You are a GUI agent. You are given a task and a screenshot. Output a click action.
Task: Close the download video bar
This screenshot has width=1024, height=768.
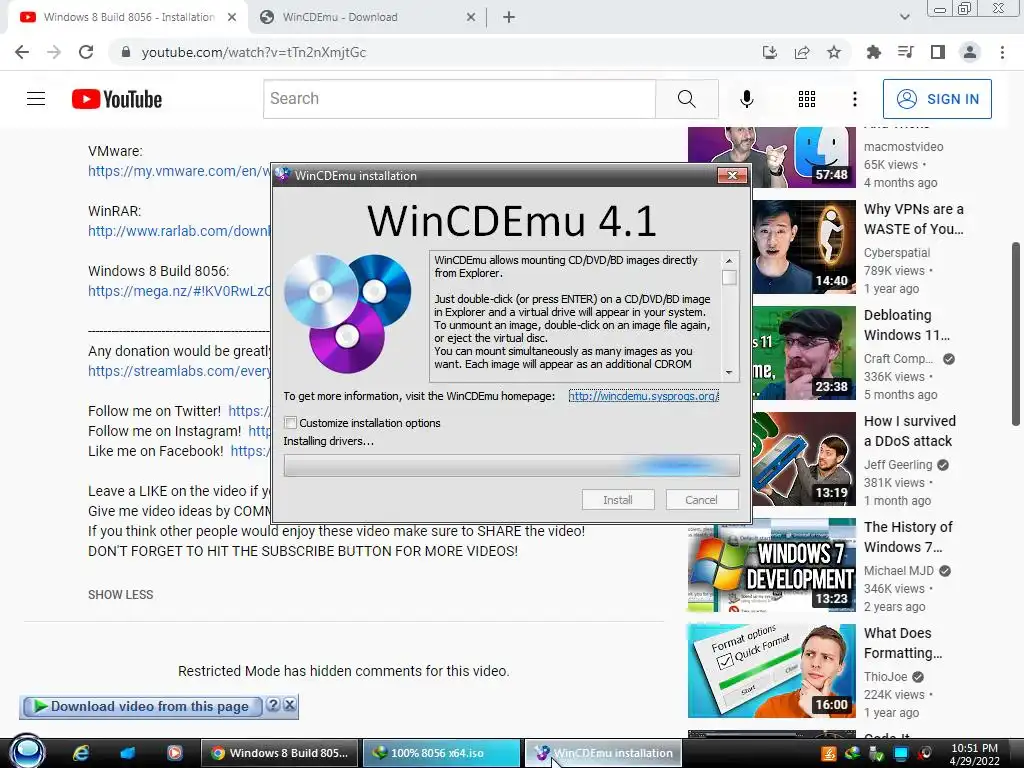point(289,705)
